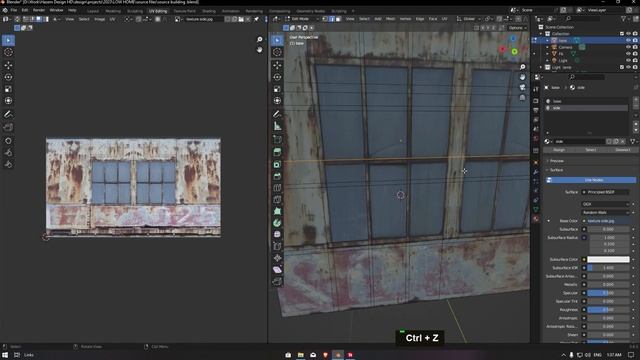Expand the Preview panel

point(556,161)
